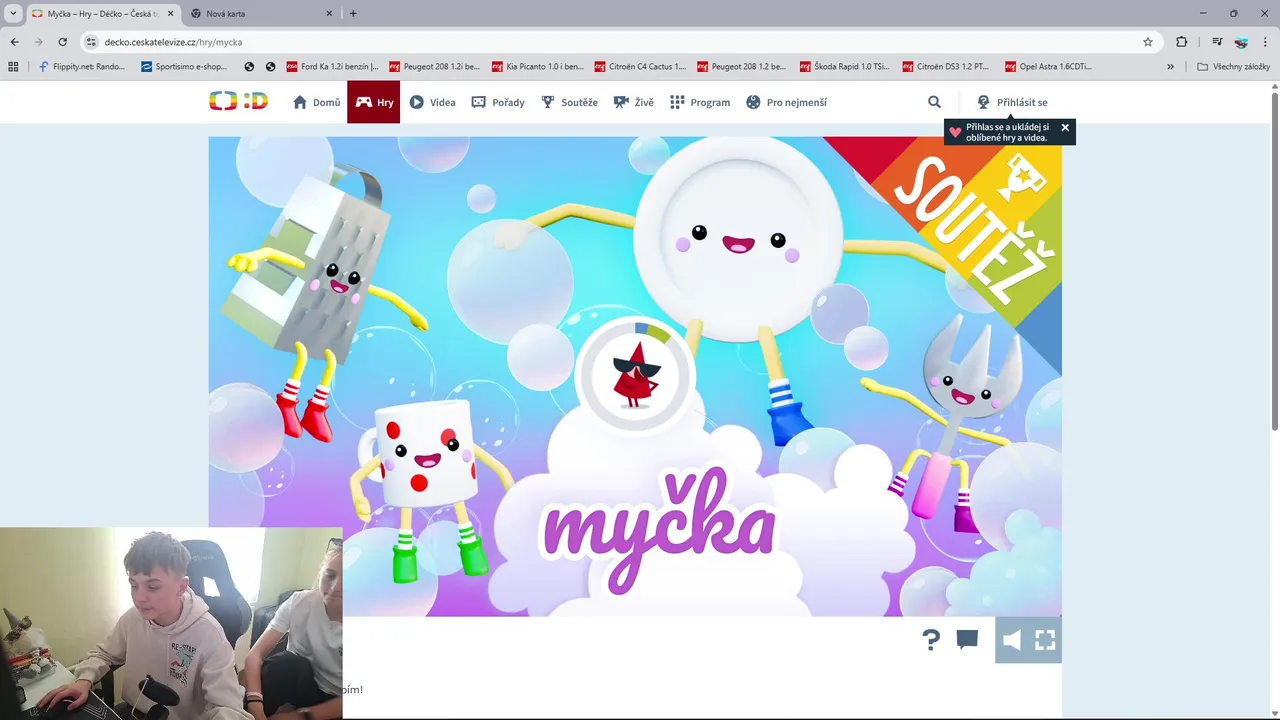This screenshot has width=1280, height=720.
Task: Open the media control icon in toolbar
Action: point(1217,42)
